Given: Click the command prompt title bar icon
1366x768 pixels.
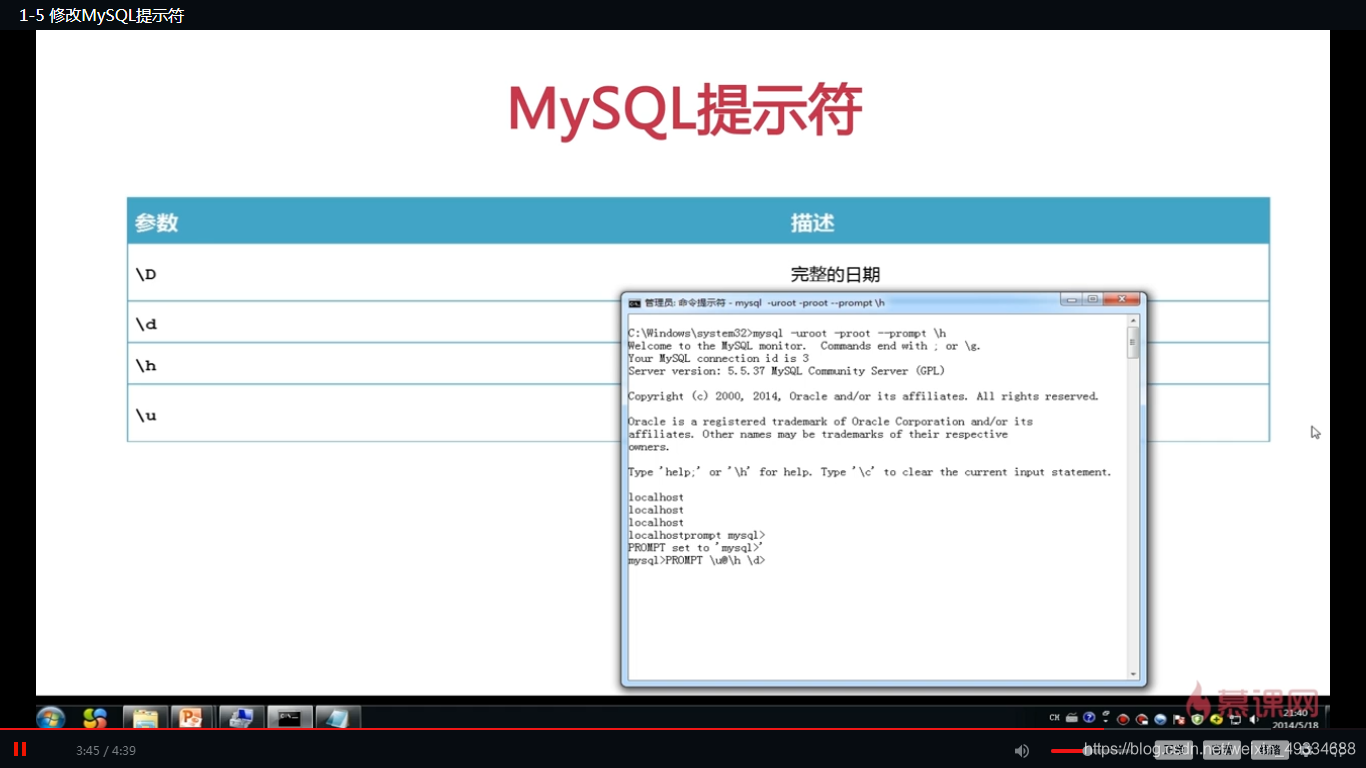Looking at the screenshot, I should (634, 302).
